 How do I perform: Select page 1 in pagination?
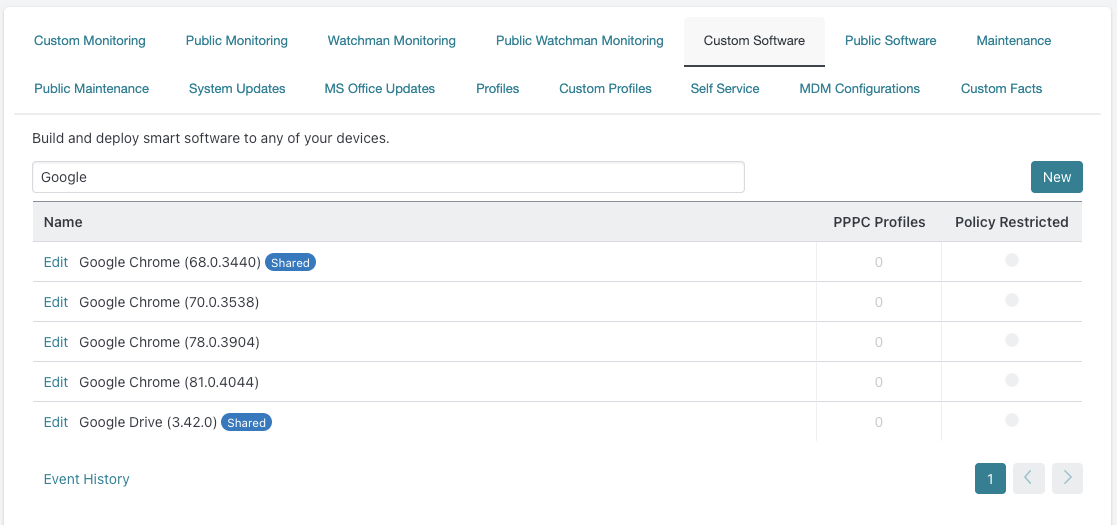click(989, 479)
